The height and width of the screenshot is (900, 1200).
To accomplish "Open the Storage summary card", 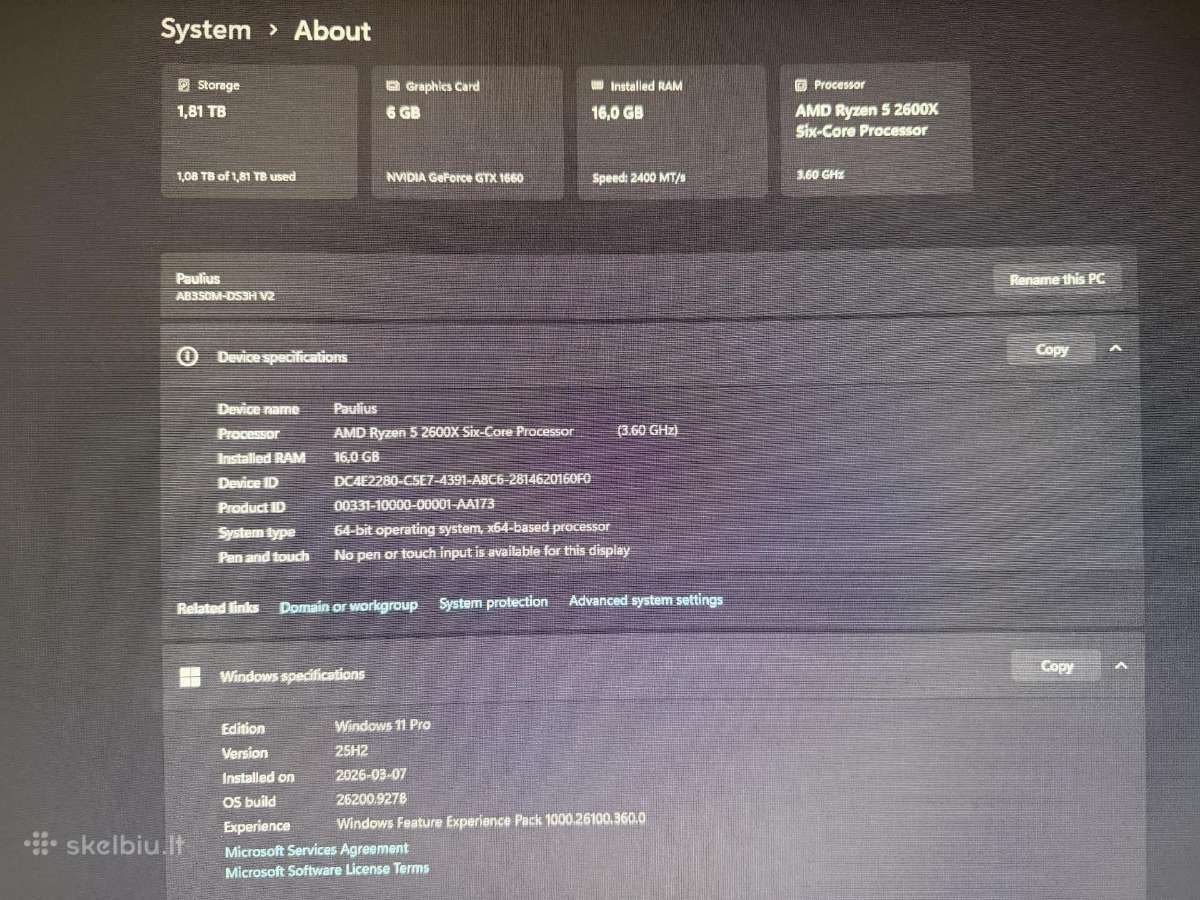I will [x=259, y=131].
